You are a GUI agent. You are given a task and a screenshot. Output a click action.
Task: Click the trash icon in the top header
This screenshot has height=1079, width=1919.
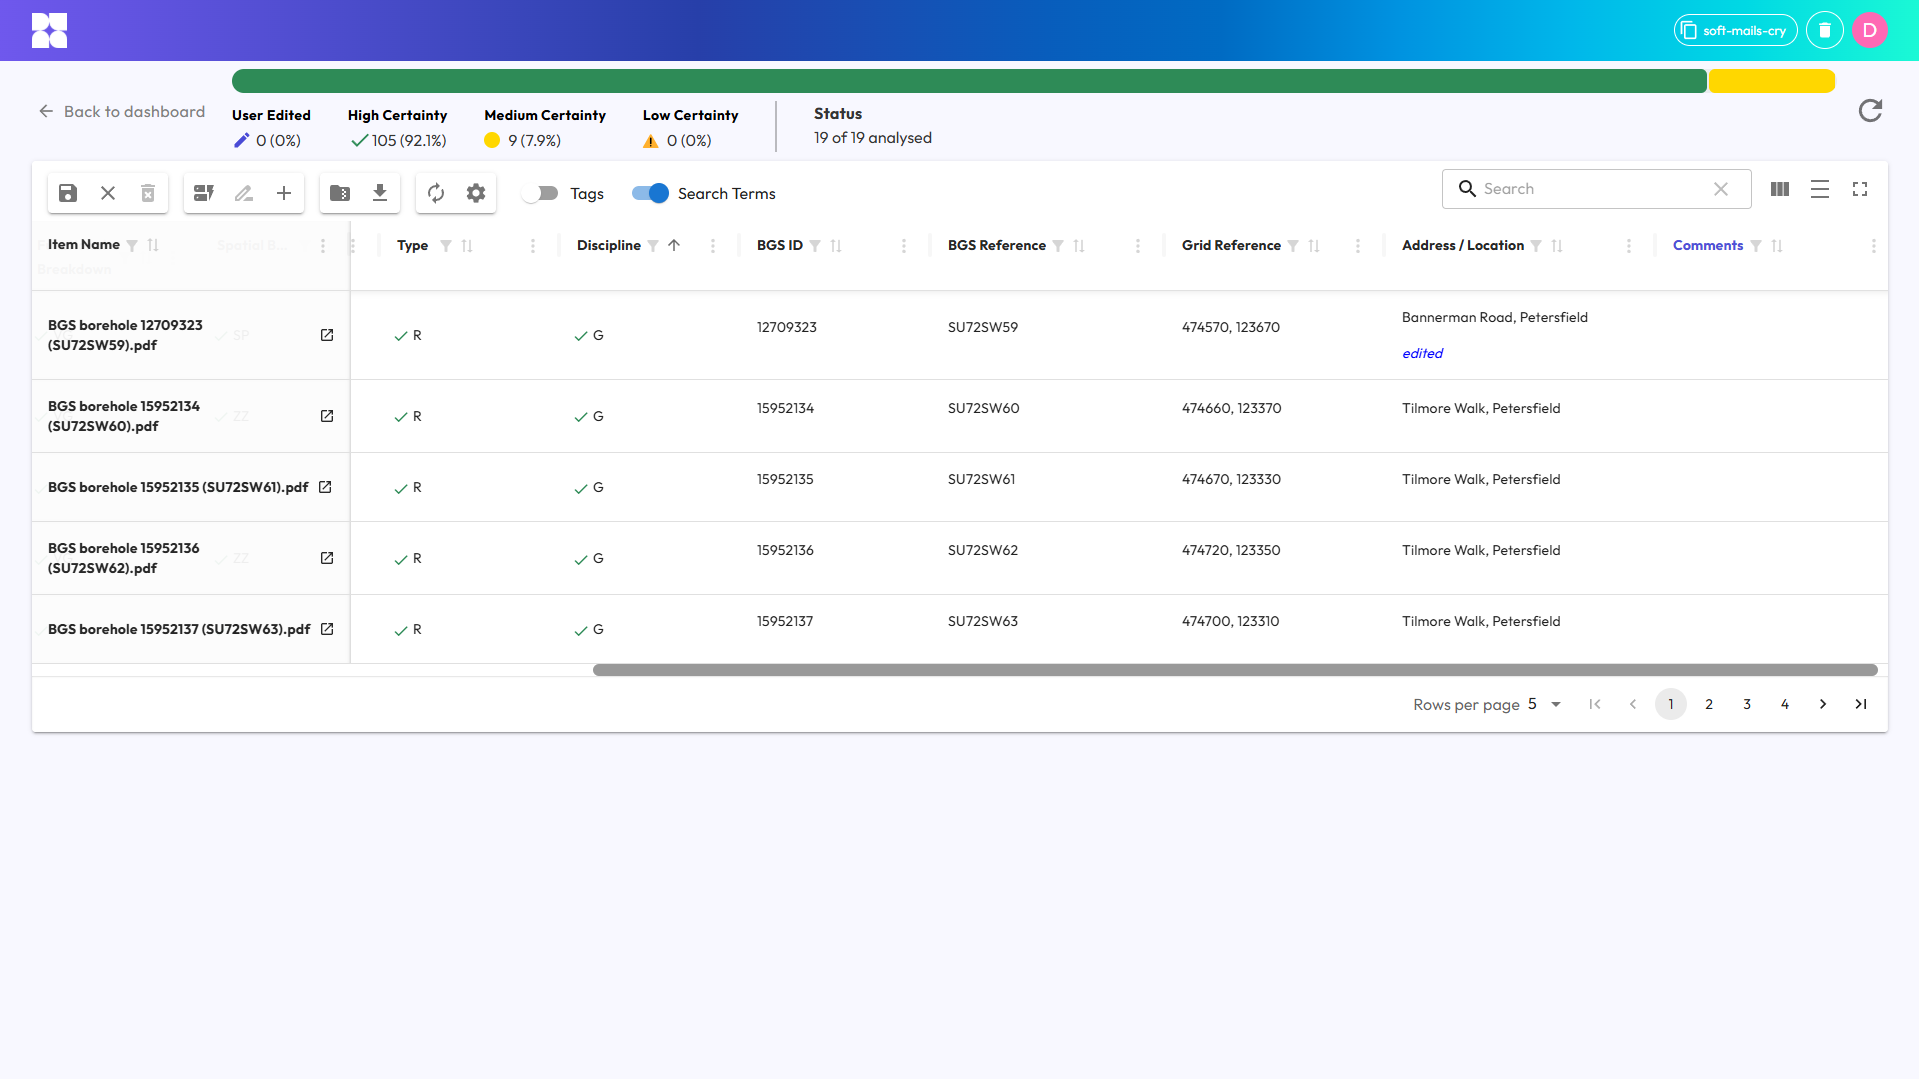(1825, 31)
